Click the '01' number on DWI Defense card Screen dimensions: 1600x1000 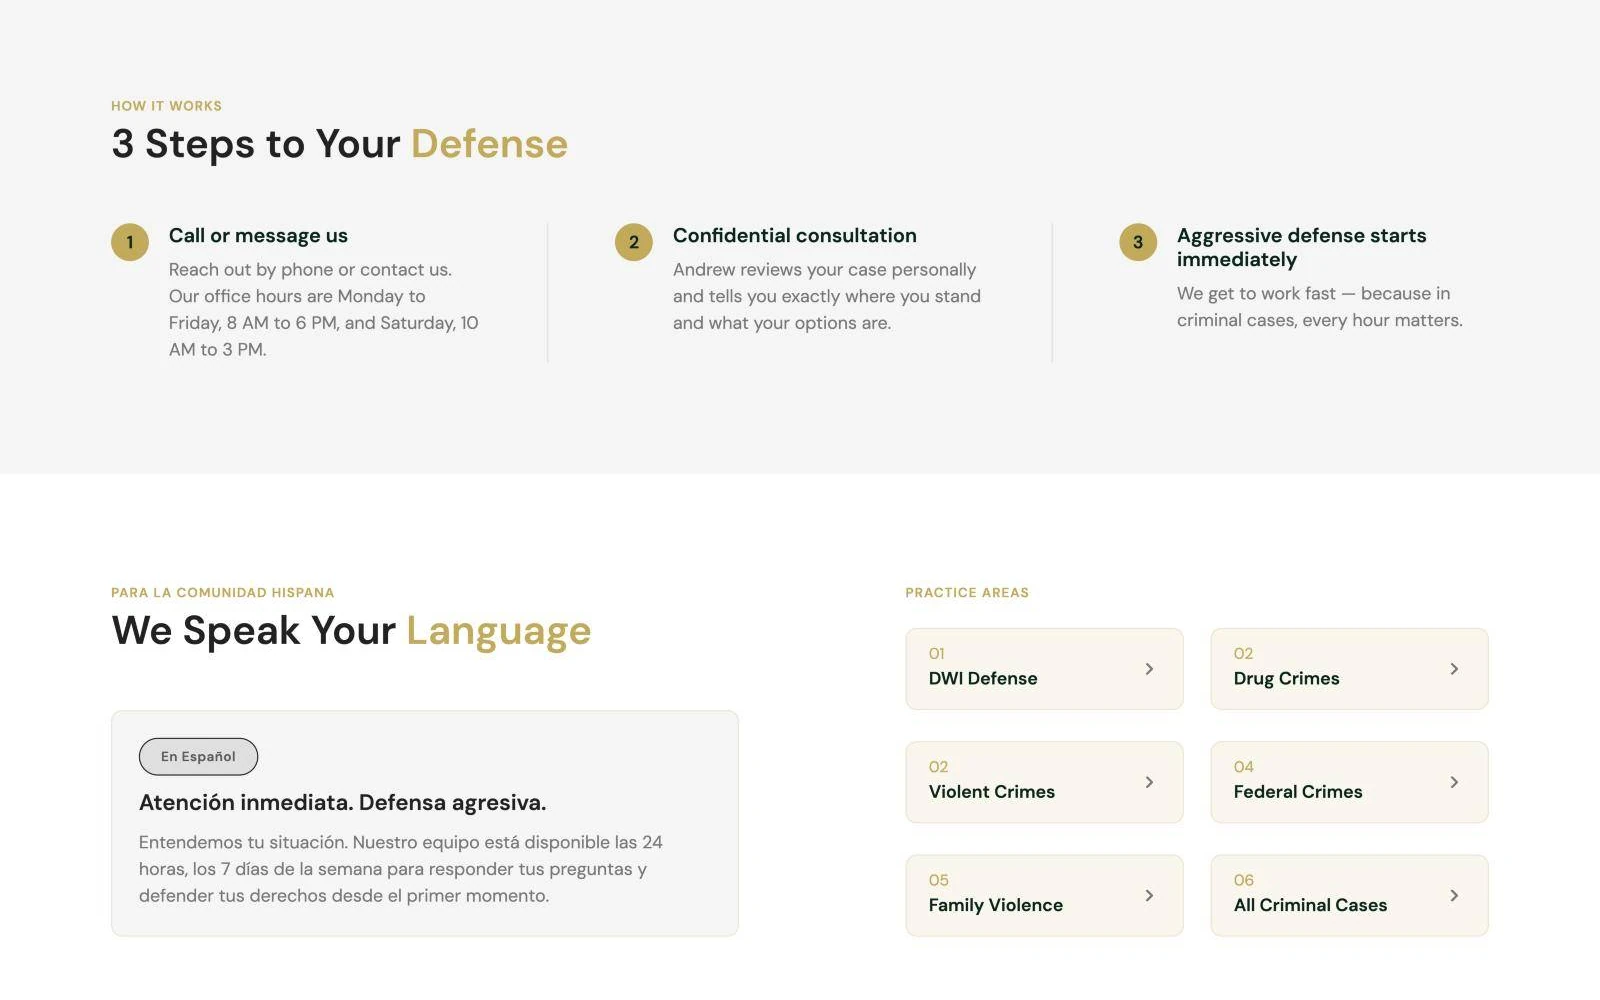[x=937, y=654]
